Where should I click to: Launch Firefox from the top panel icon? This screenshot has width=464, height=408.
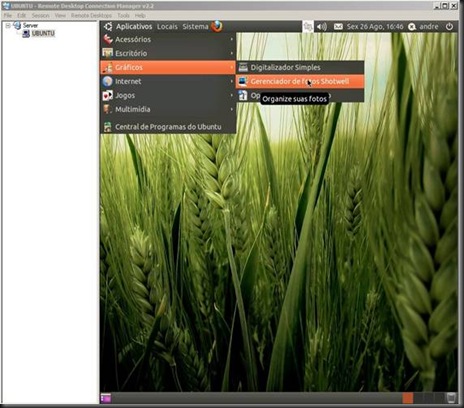217,26
